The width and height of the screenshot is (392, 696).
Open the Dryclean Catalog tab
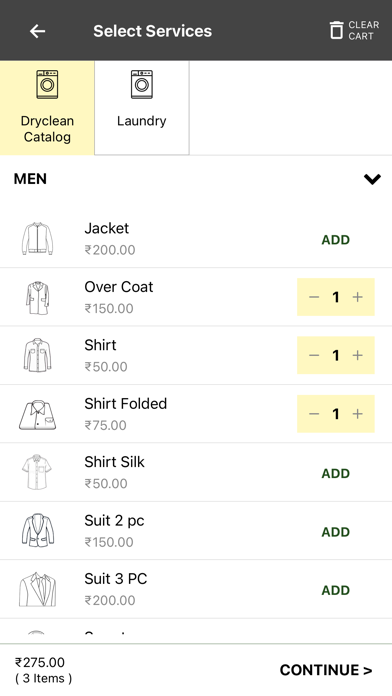pyautogui.click(x=47, y=108)
